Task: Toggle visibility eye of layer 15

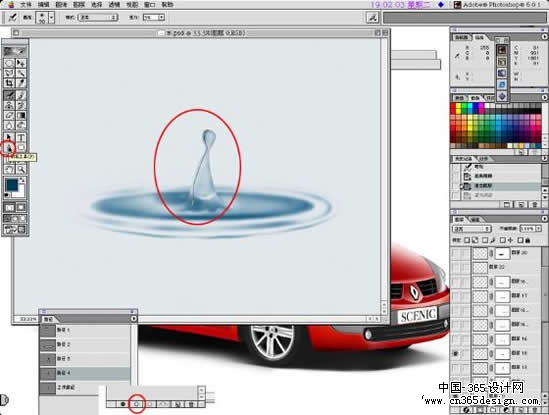Action: click(x=455, y=354)
